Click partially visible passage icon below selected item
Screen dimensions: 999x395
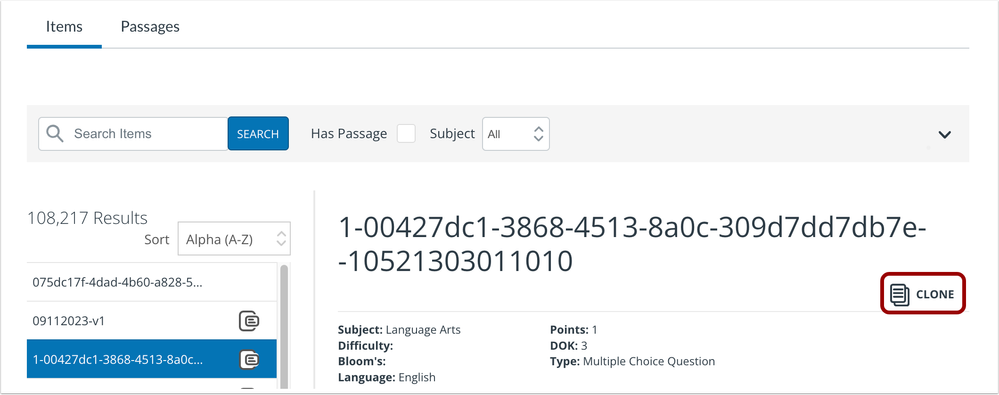[x=249, y=389]
